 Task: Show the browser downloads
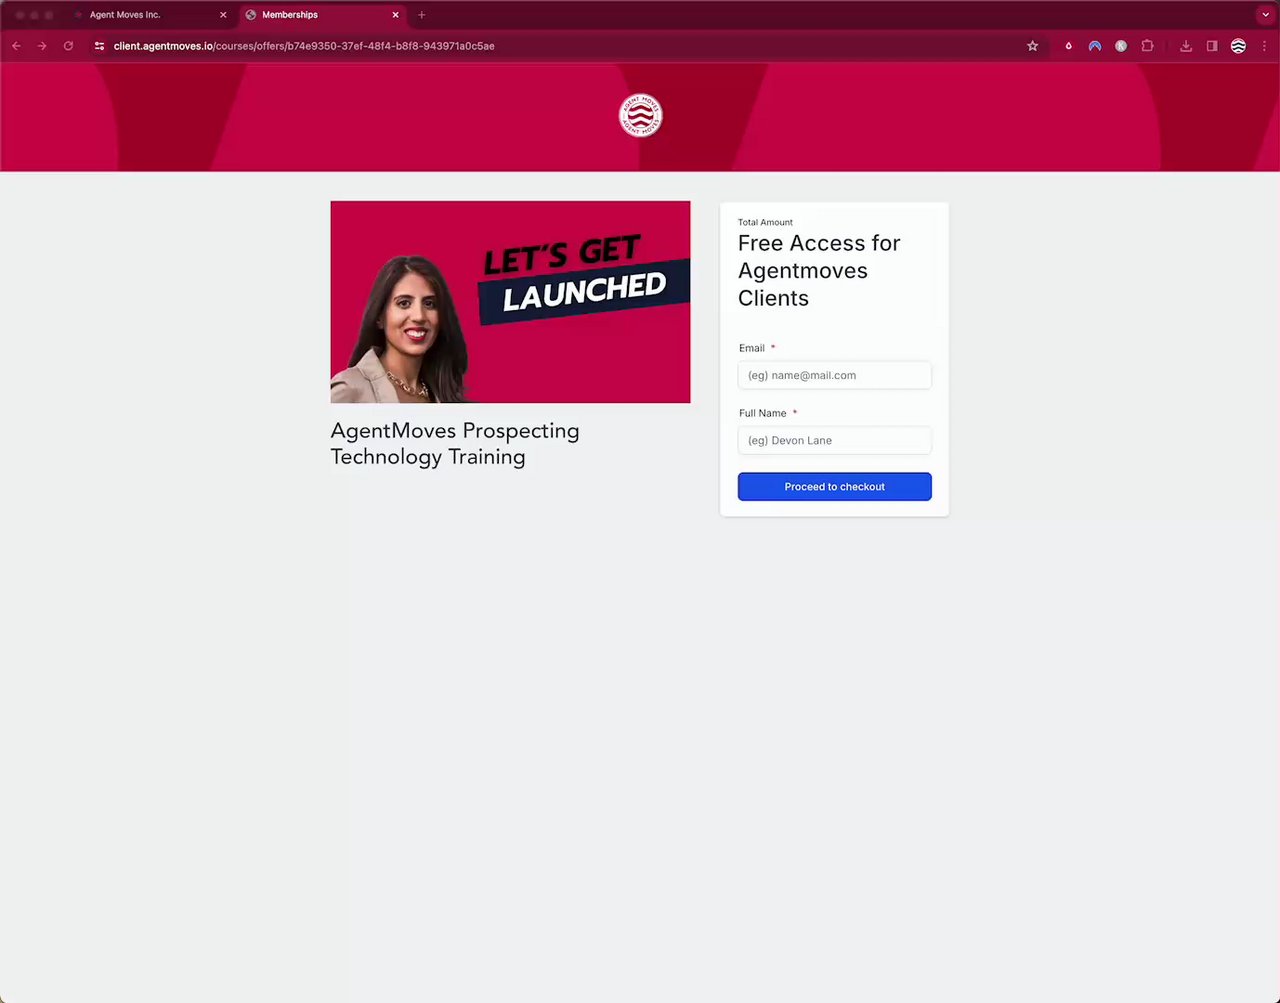[1186, 46]
